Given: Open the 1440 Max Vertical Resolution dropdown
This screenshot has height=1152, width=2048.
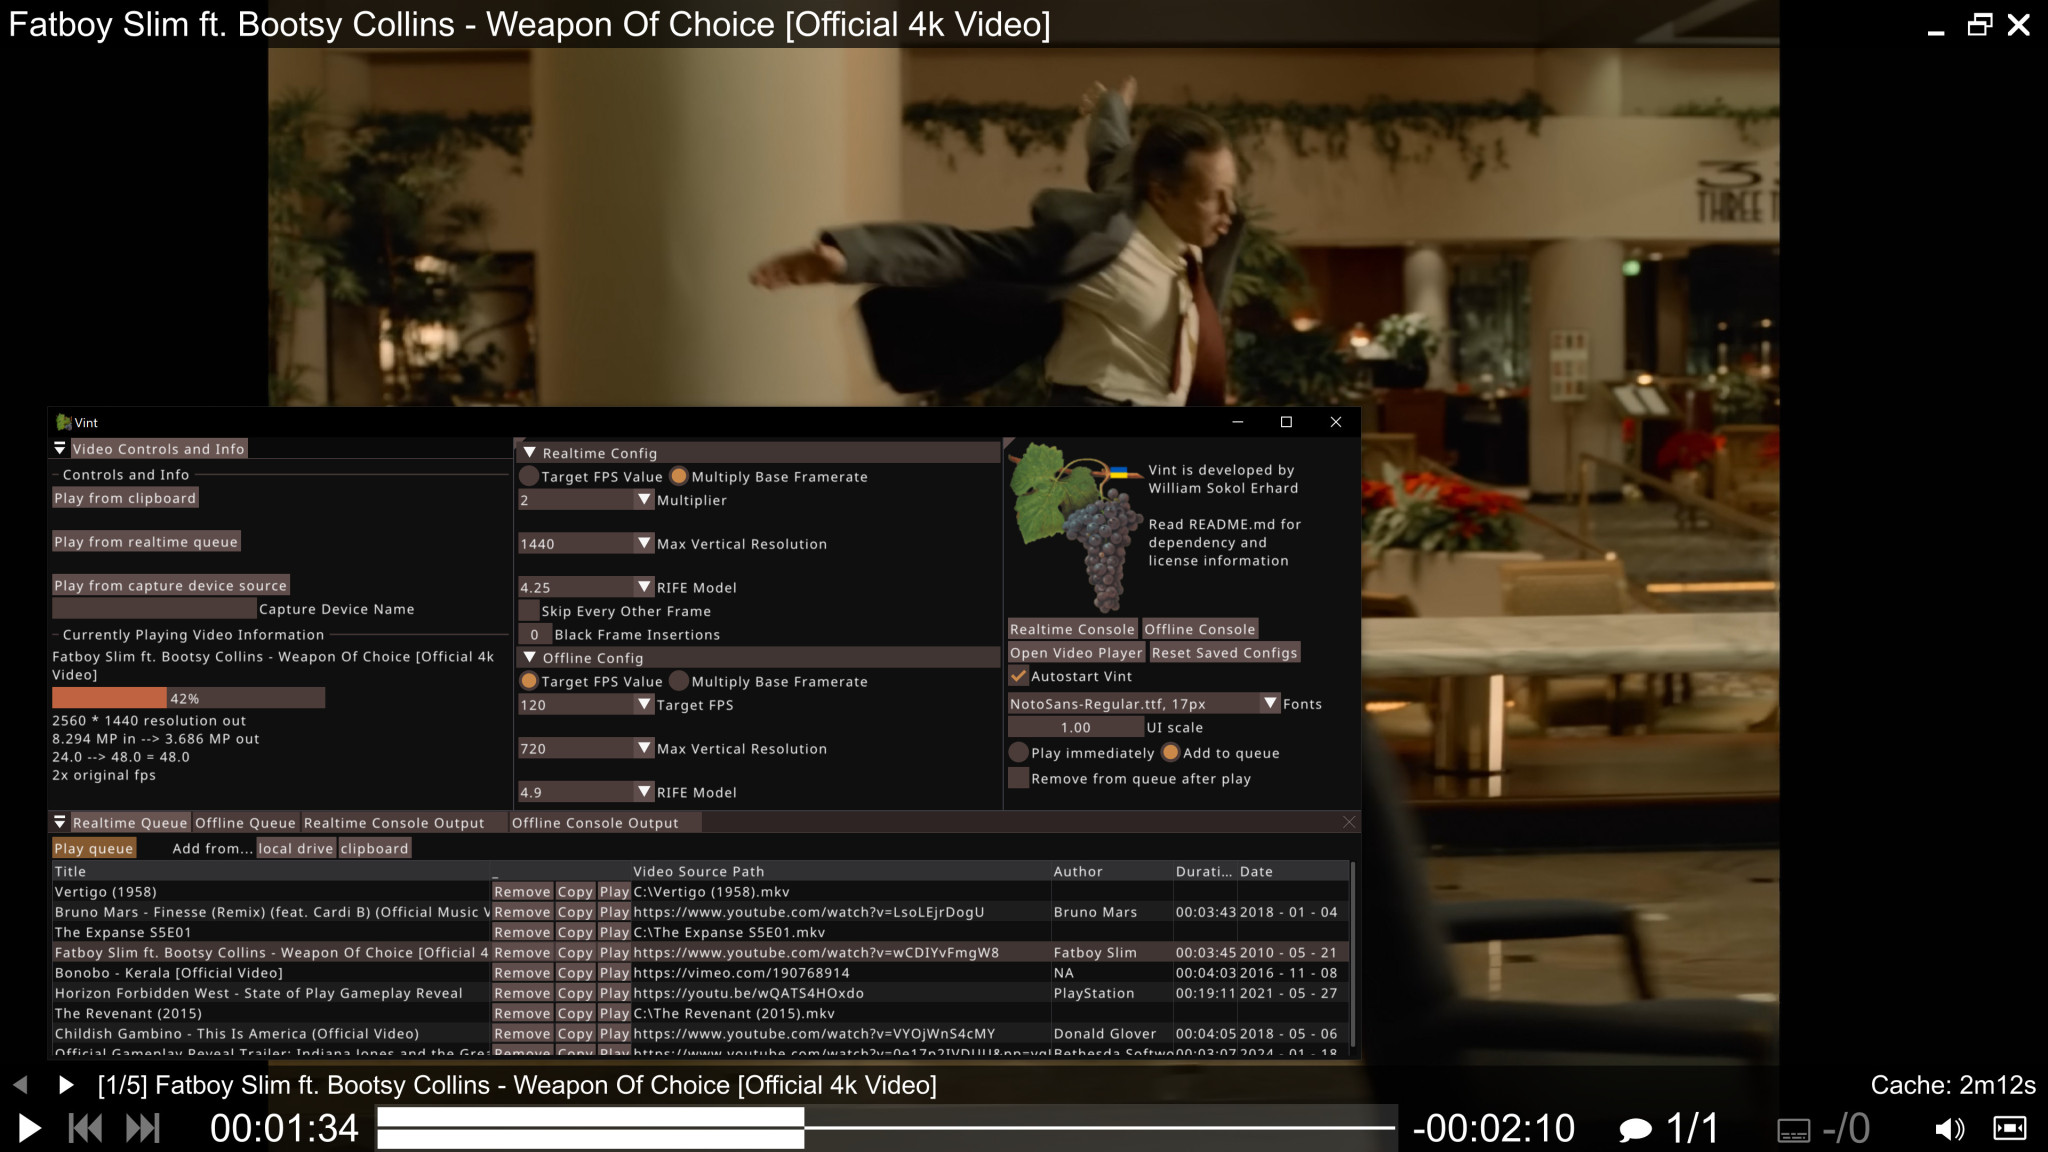Looking at the screenshot, I should [x=645, y=543].
